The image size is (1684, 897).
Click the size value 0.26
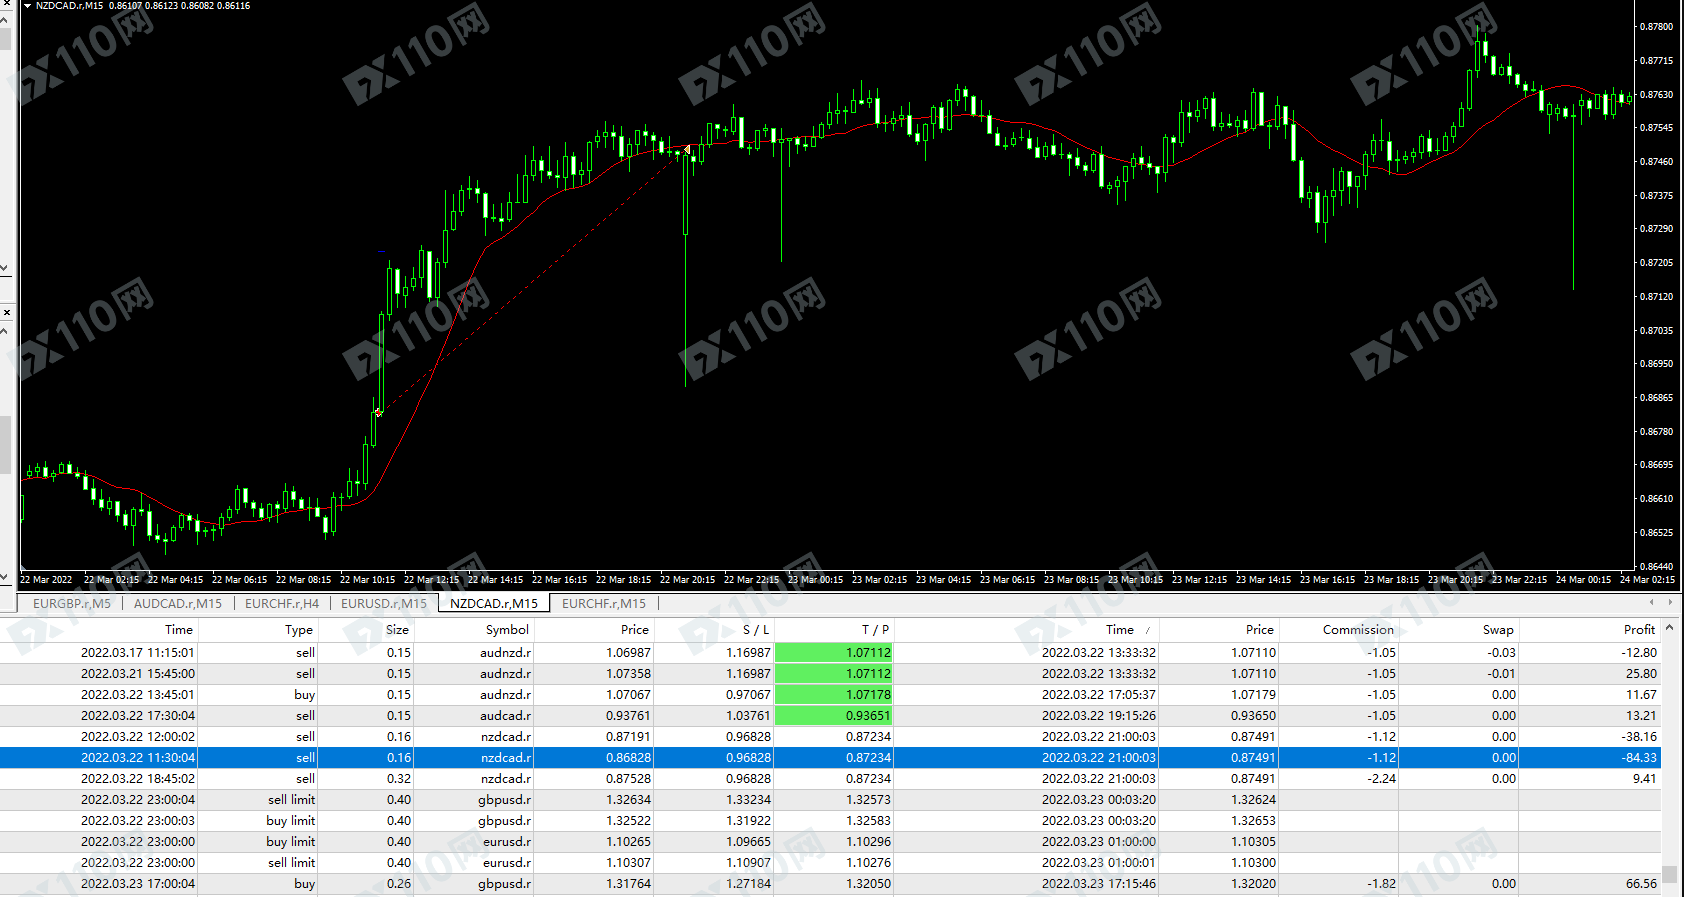pos(398,883)
